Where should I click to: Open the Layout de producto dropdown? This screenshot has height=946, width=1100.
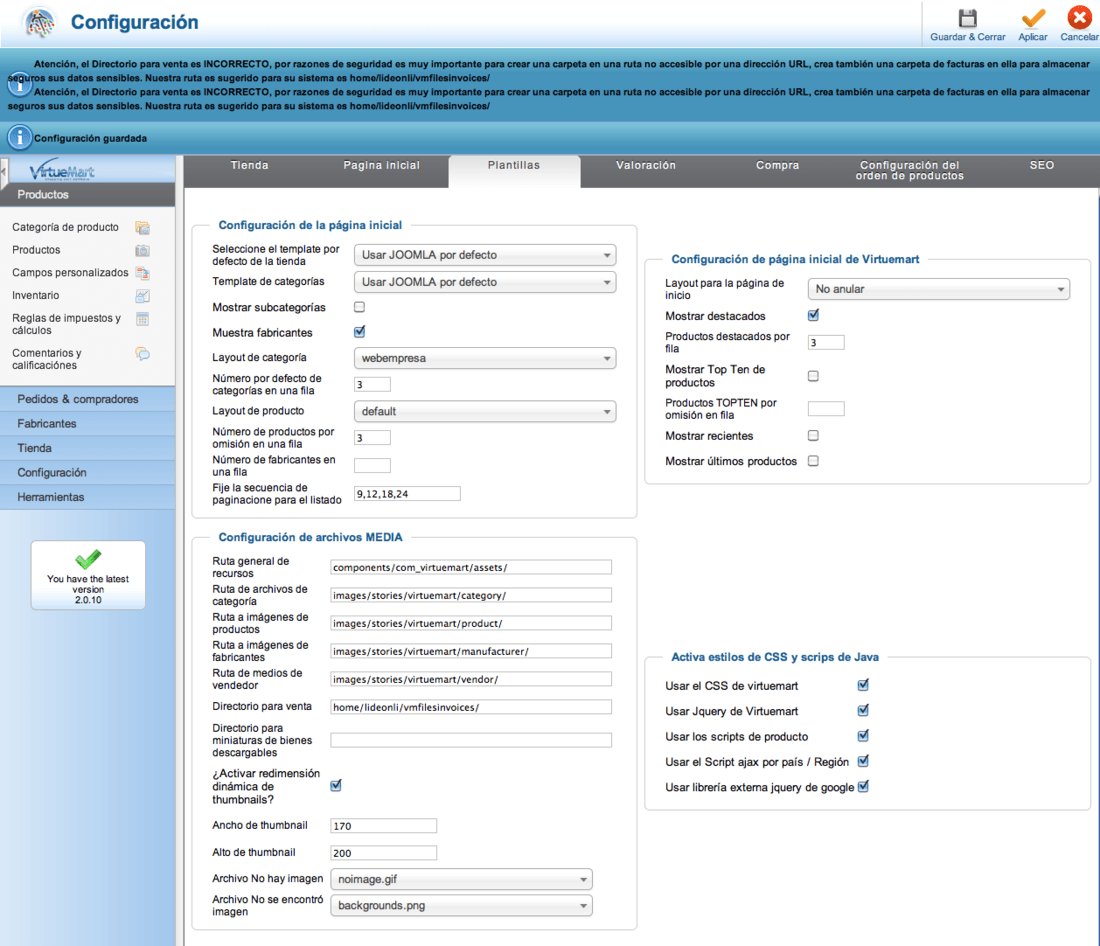[x=485, y=411]
